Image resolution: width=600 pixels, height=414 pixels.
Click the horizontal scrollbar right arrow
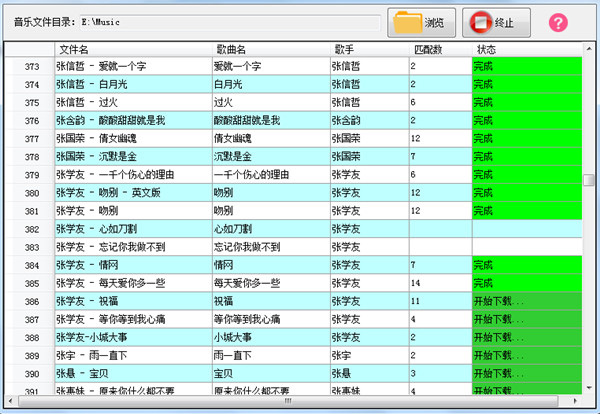click(576, 400)
